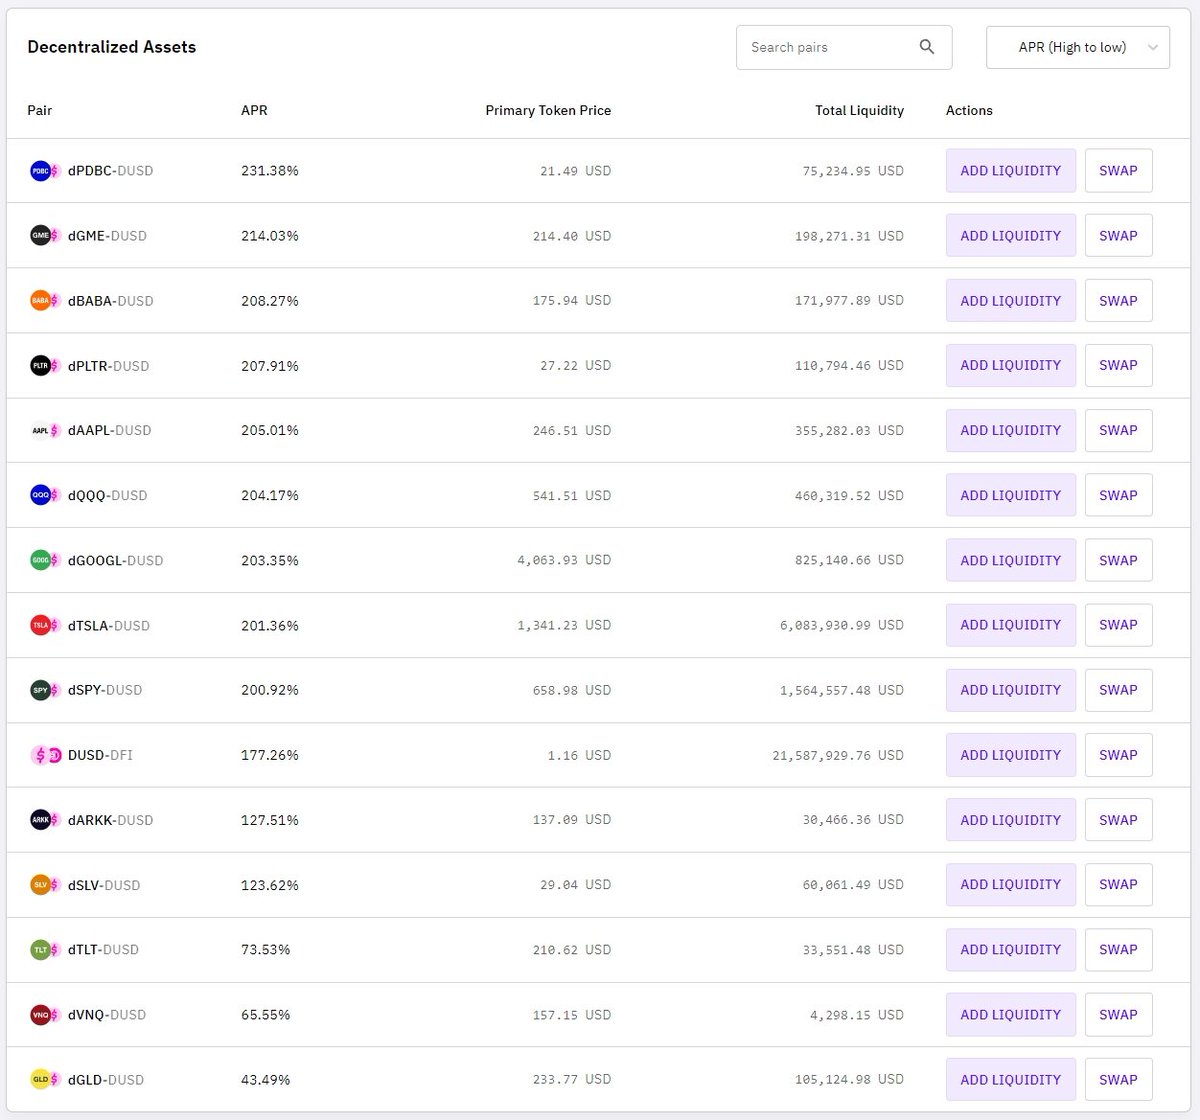Select the 6,083,930.99 USD liquidity value
This screenshot has width=1200, height=1120.
(x=842, y=625)
